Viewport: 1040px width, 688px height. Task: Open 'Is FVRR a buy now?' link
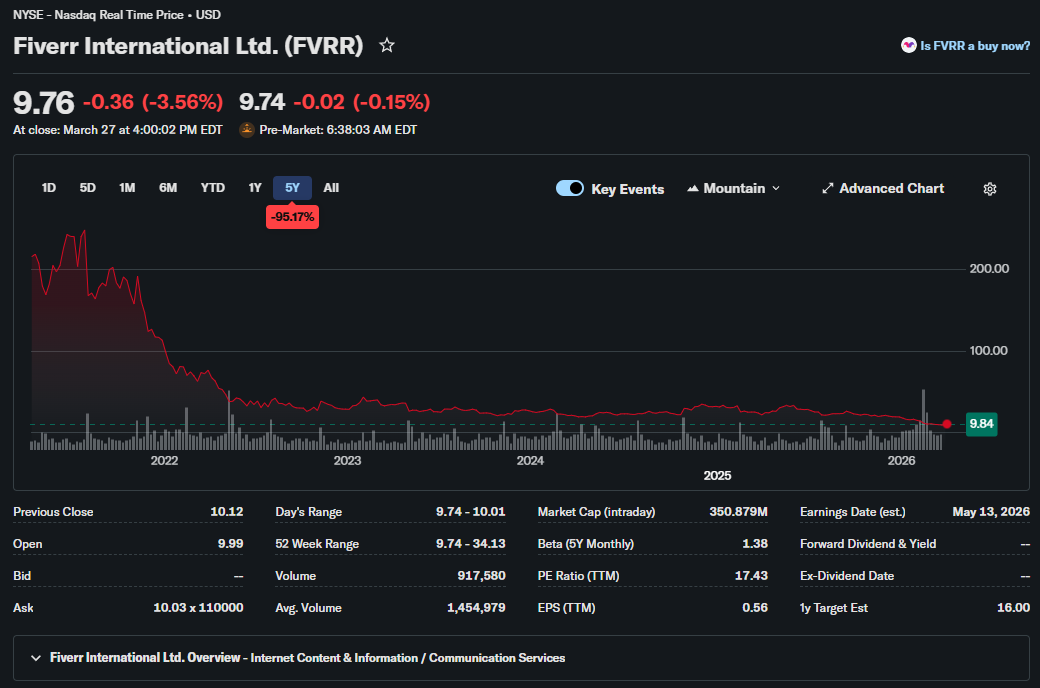pyautogui.click(x=974, y=46)
